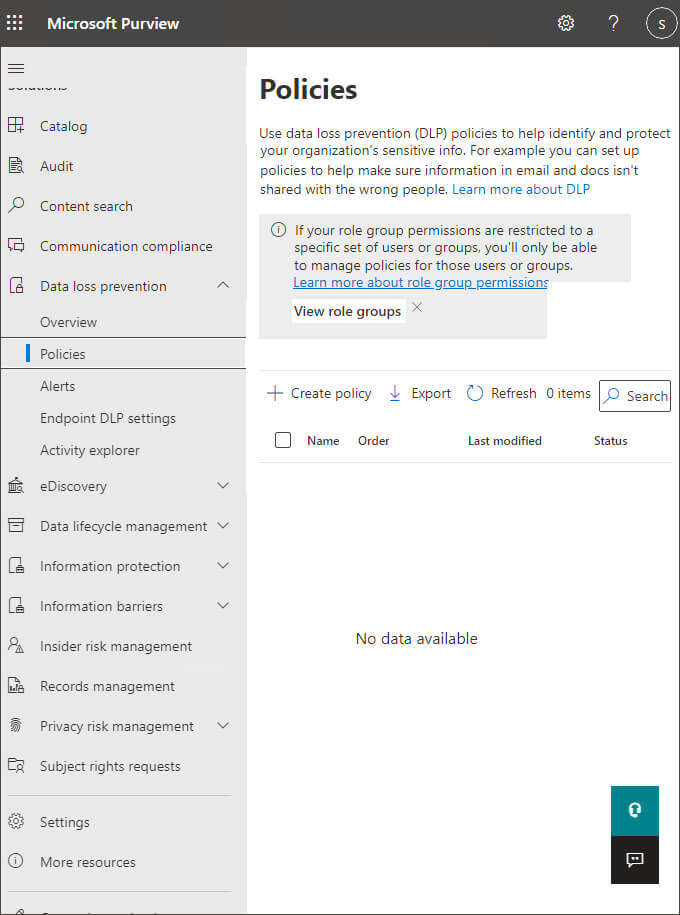Viewport: 680px width, 915px height.
Task: Follow the Learn more about DLP link
Action: pos(521,189)
